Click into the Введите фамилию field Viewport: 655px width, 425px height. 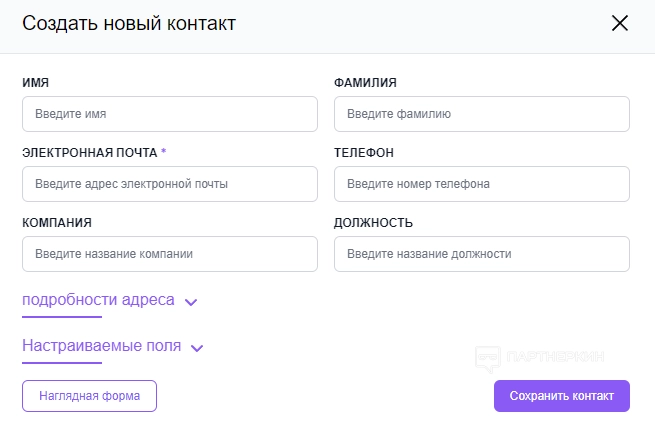pos(482,114)
